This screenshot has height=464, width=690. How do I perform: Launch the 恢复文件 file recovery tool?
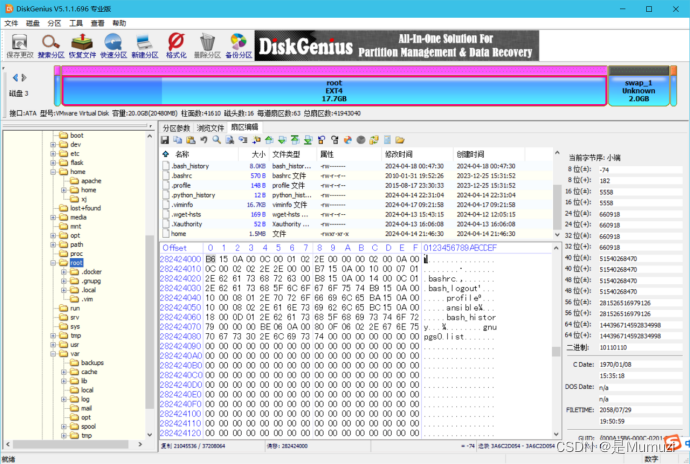pyautogui.click(x=82, y=46)
